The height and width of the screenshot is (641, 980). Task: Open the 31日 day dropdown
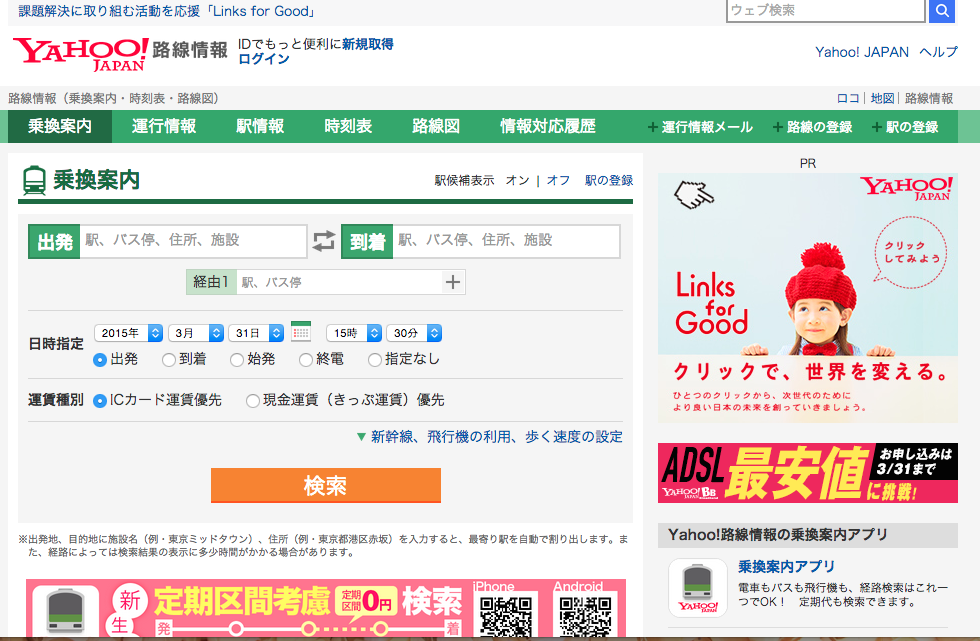click(256, 333)
